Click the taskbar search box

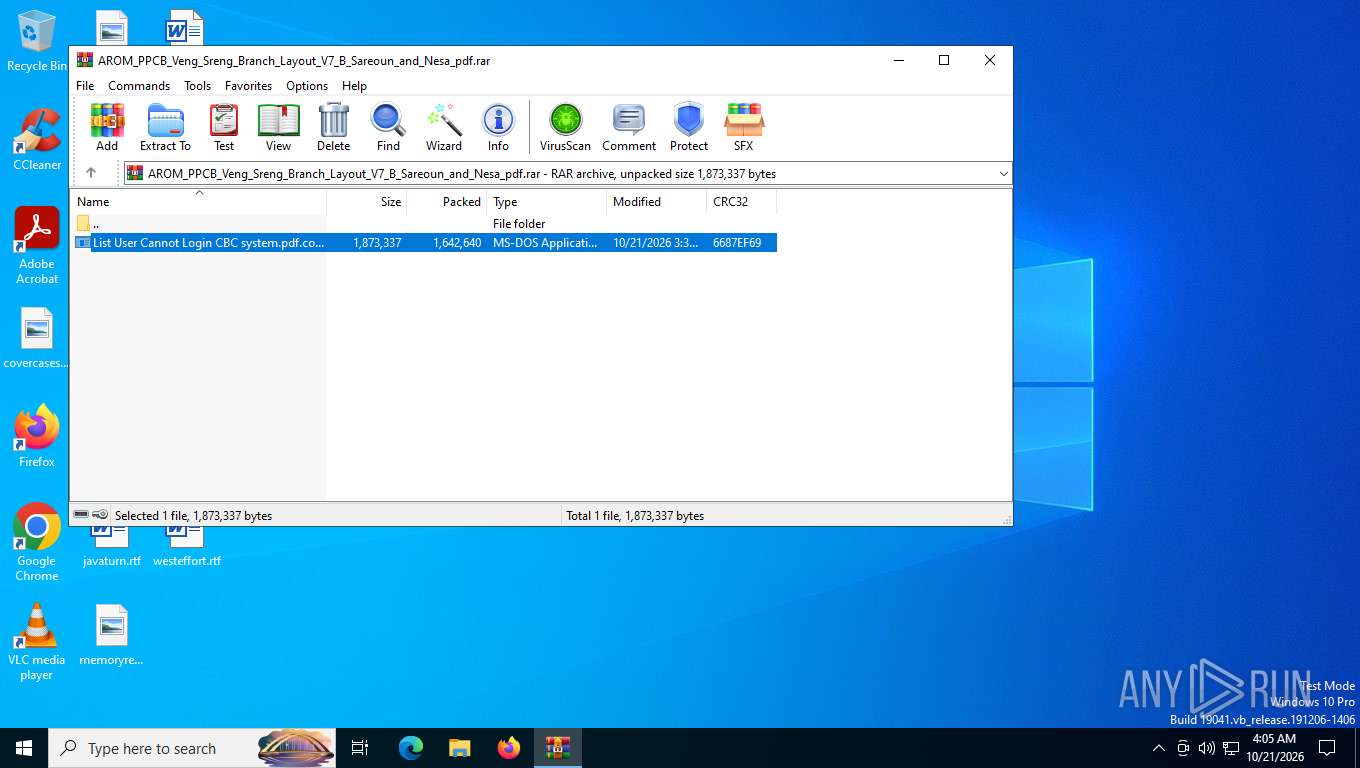[193, 748]
